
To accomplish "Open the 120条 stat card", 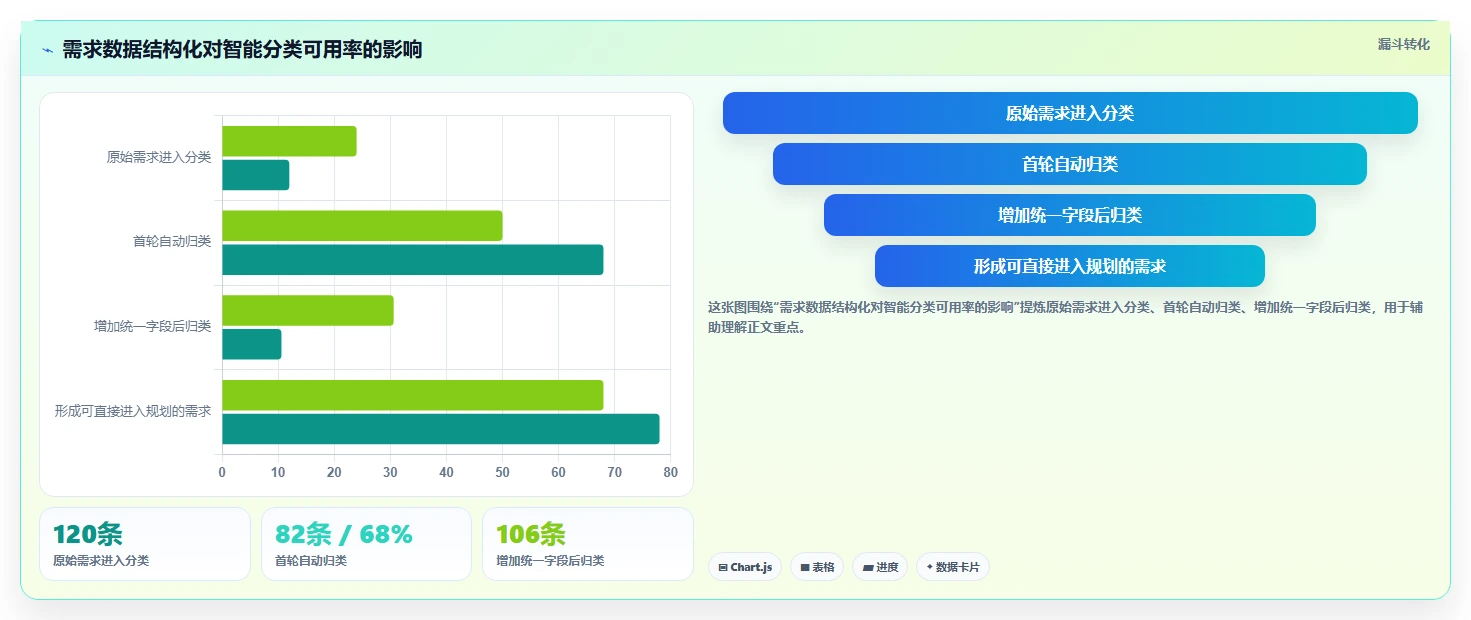I will point(145,544).
